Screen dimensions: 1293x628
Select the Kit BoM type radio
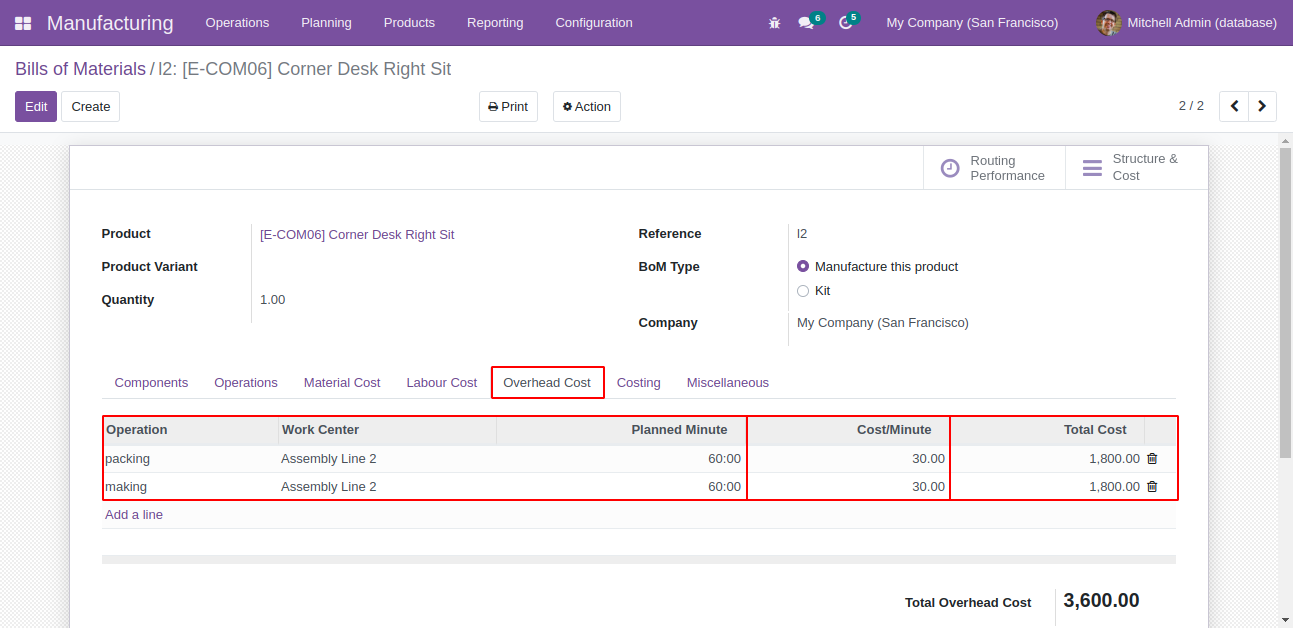tap(803, 291)
